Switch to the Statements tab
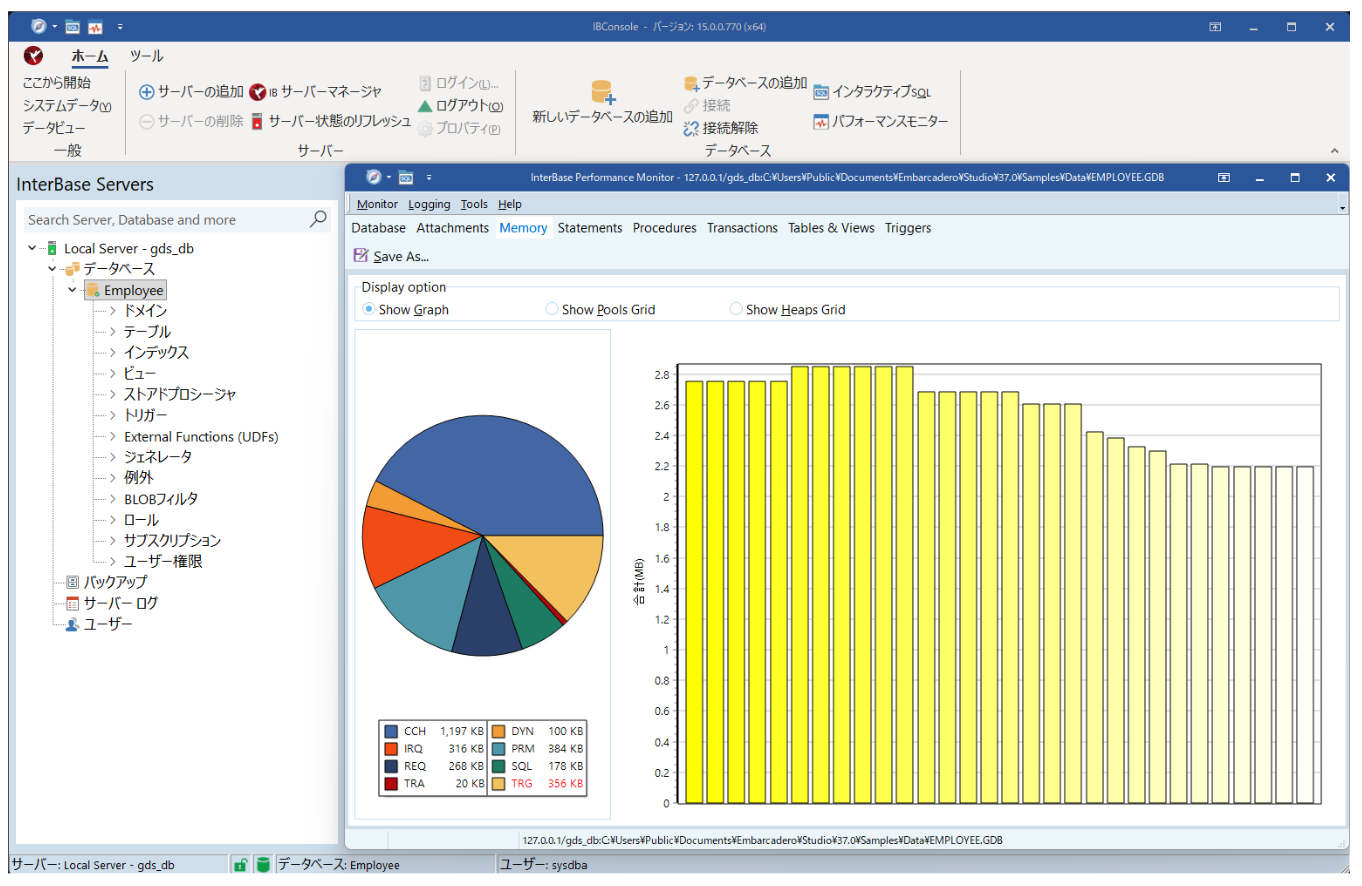 point(589,228)
